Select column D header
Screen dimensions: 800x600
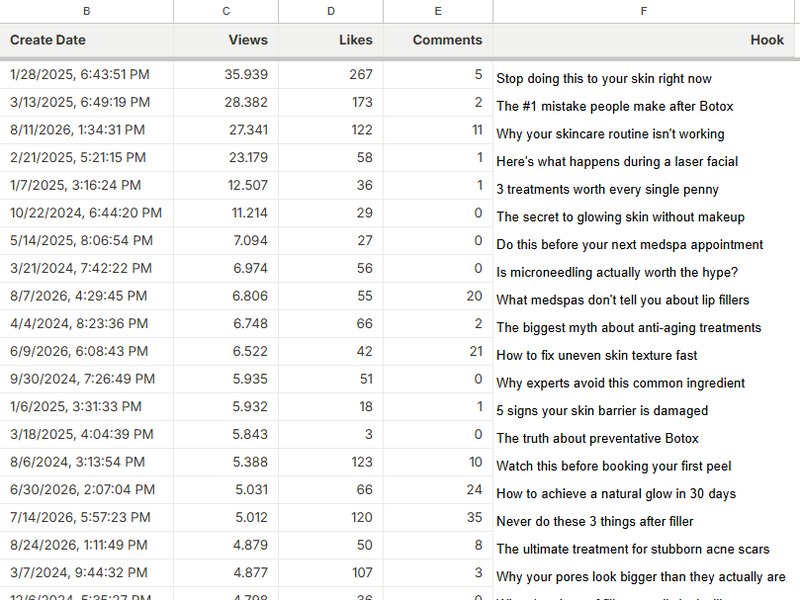331,11
